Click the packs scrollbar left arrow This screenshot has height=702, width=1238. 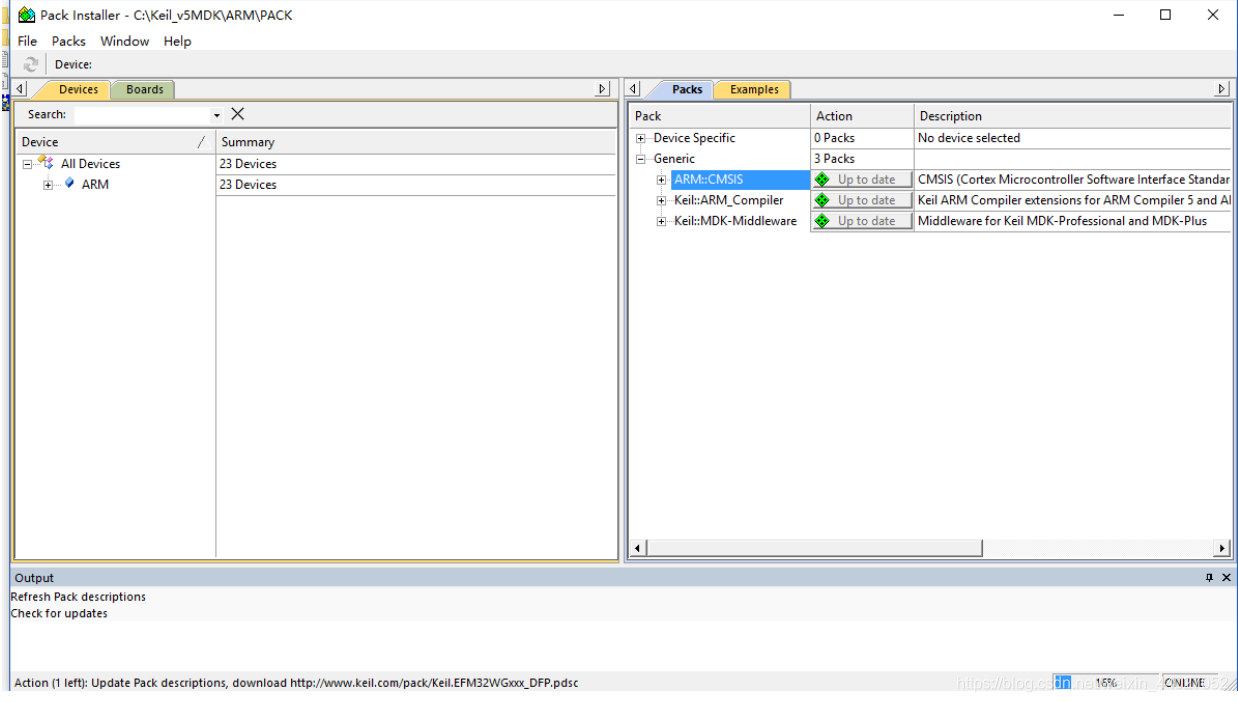point(638,548)
